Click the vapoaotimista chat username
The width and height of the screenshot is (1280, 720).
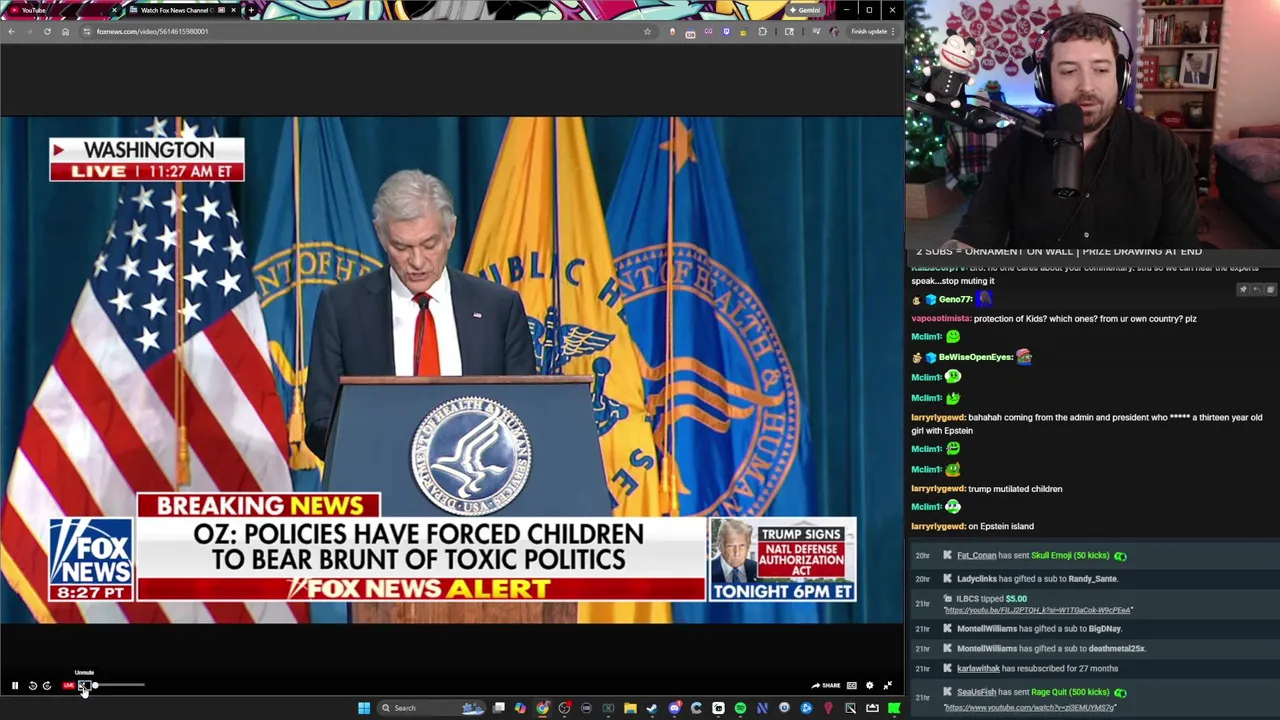941,318
